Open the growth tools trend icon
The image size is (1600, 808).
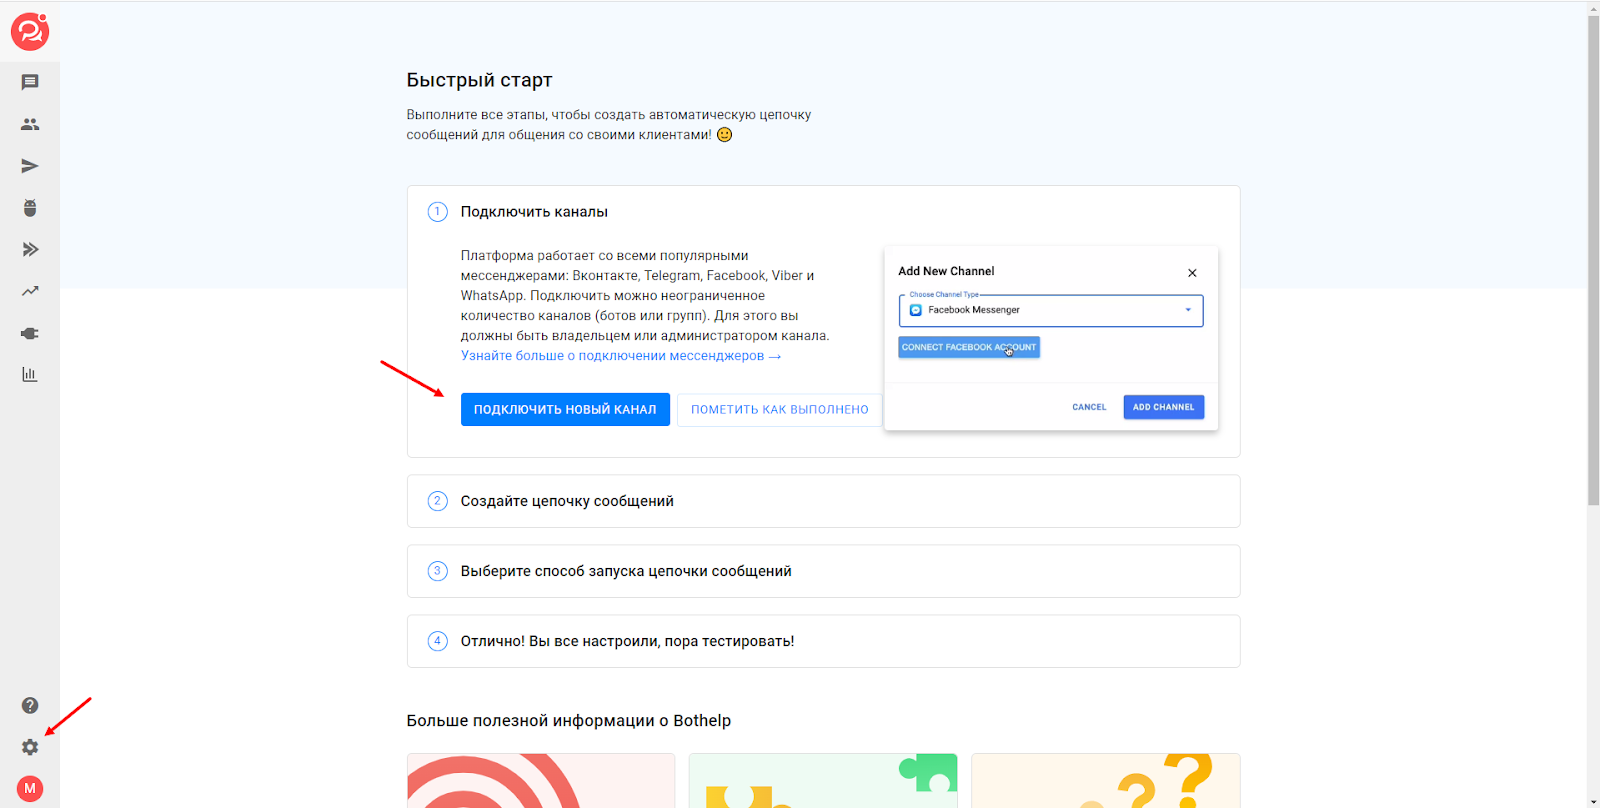[30, 292]
